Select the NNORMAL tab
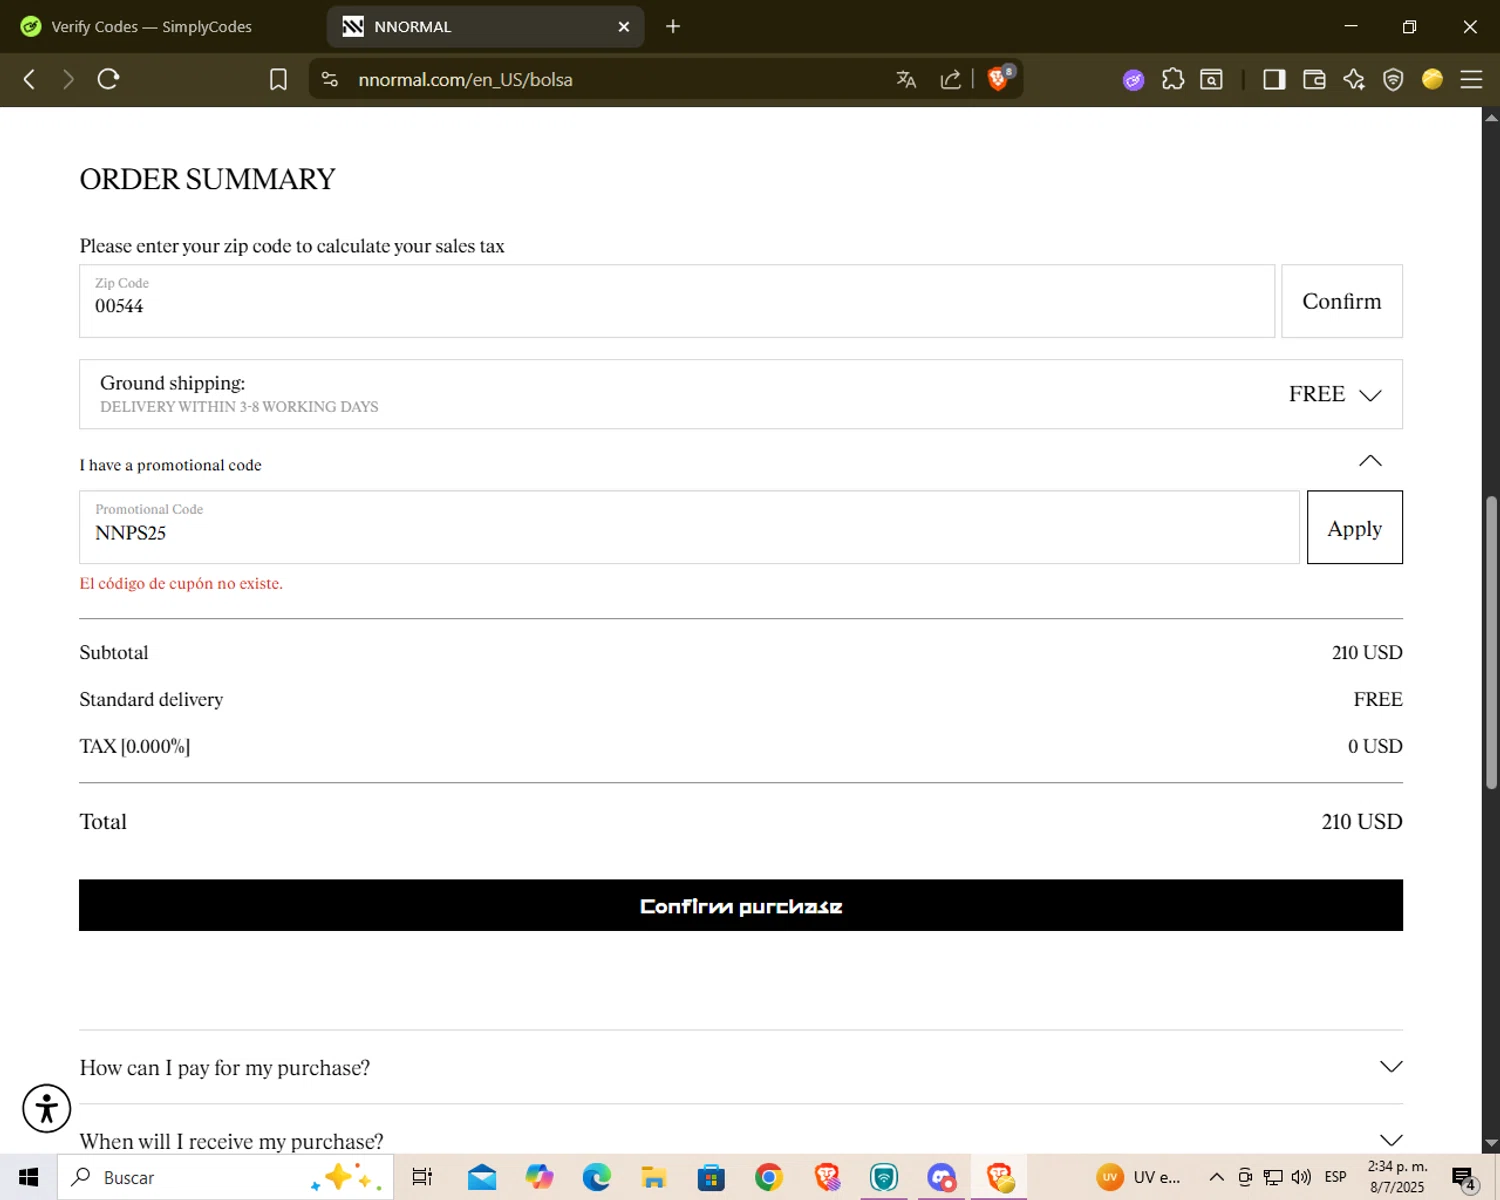 485,27
